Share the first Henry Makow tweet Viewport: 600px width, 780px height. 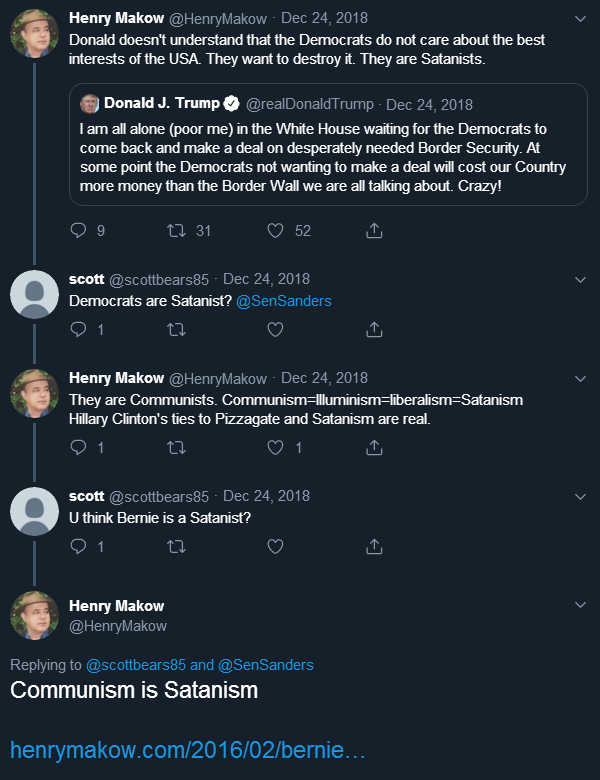(374, 230)
